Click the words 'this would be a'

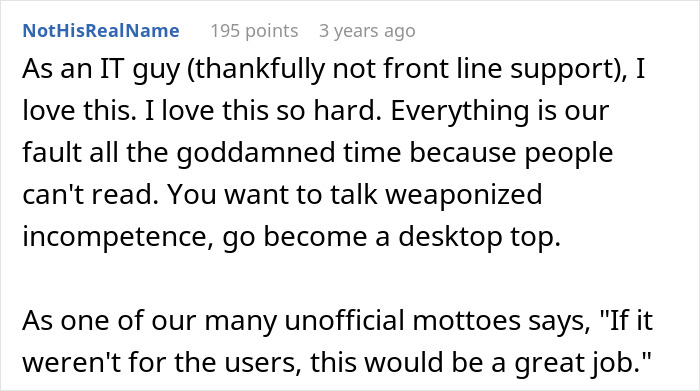click(408, 362)
